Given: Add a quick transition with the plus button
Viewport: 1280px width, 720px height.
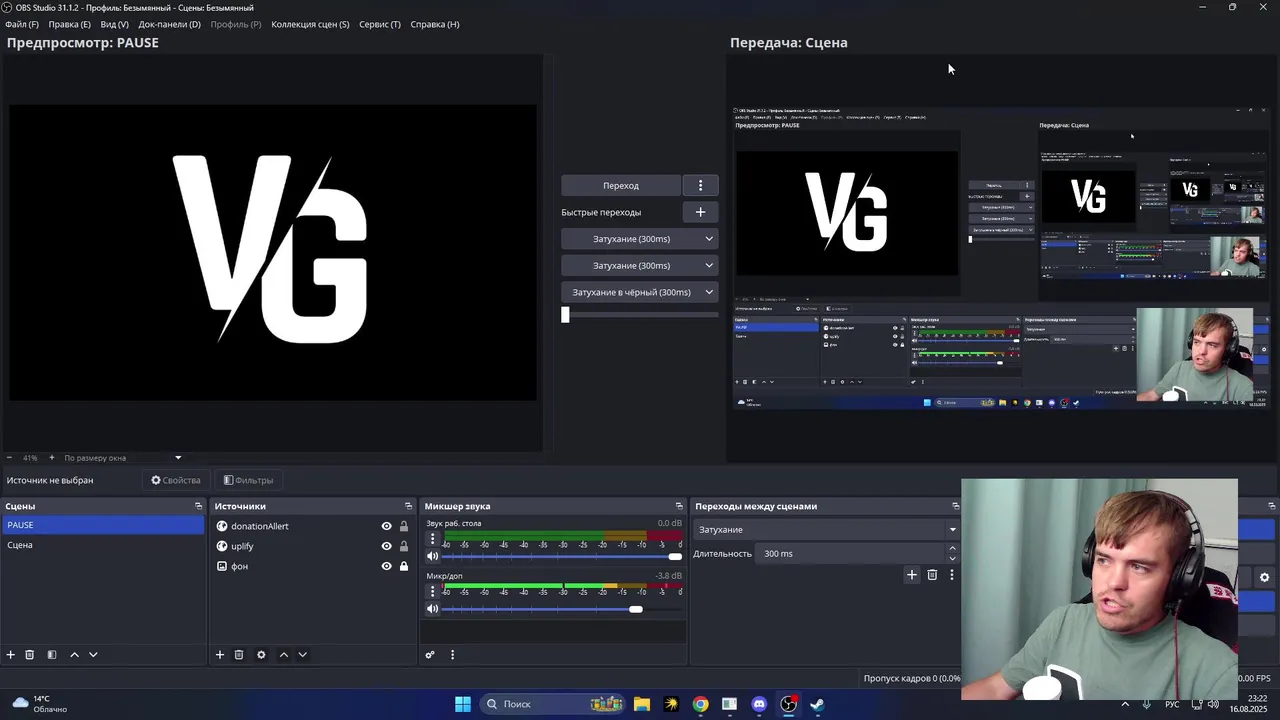Looking at the screenshot, I should [x=700, y=212].
